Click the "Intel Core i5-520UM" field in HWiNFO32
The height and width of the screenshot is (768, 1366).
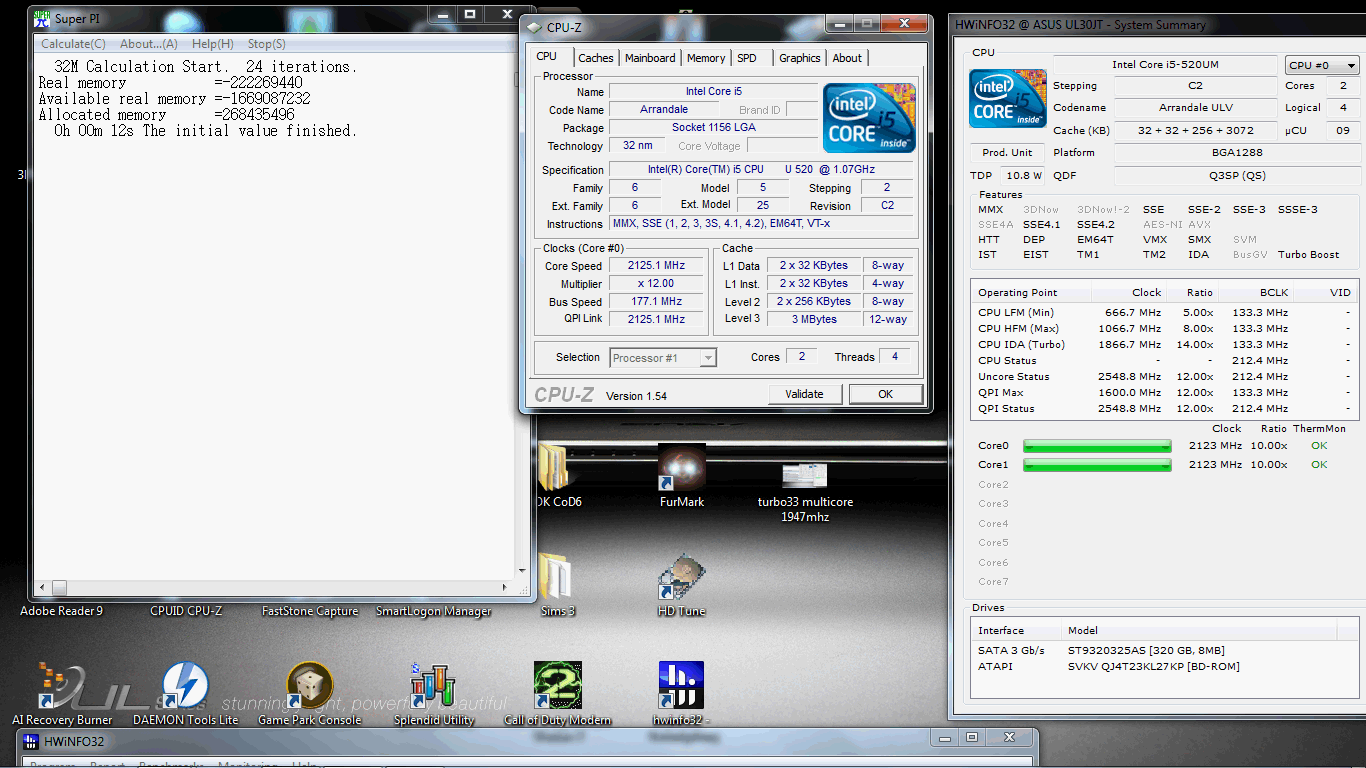pos(1165,65)
